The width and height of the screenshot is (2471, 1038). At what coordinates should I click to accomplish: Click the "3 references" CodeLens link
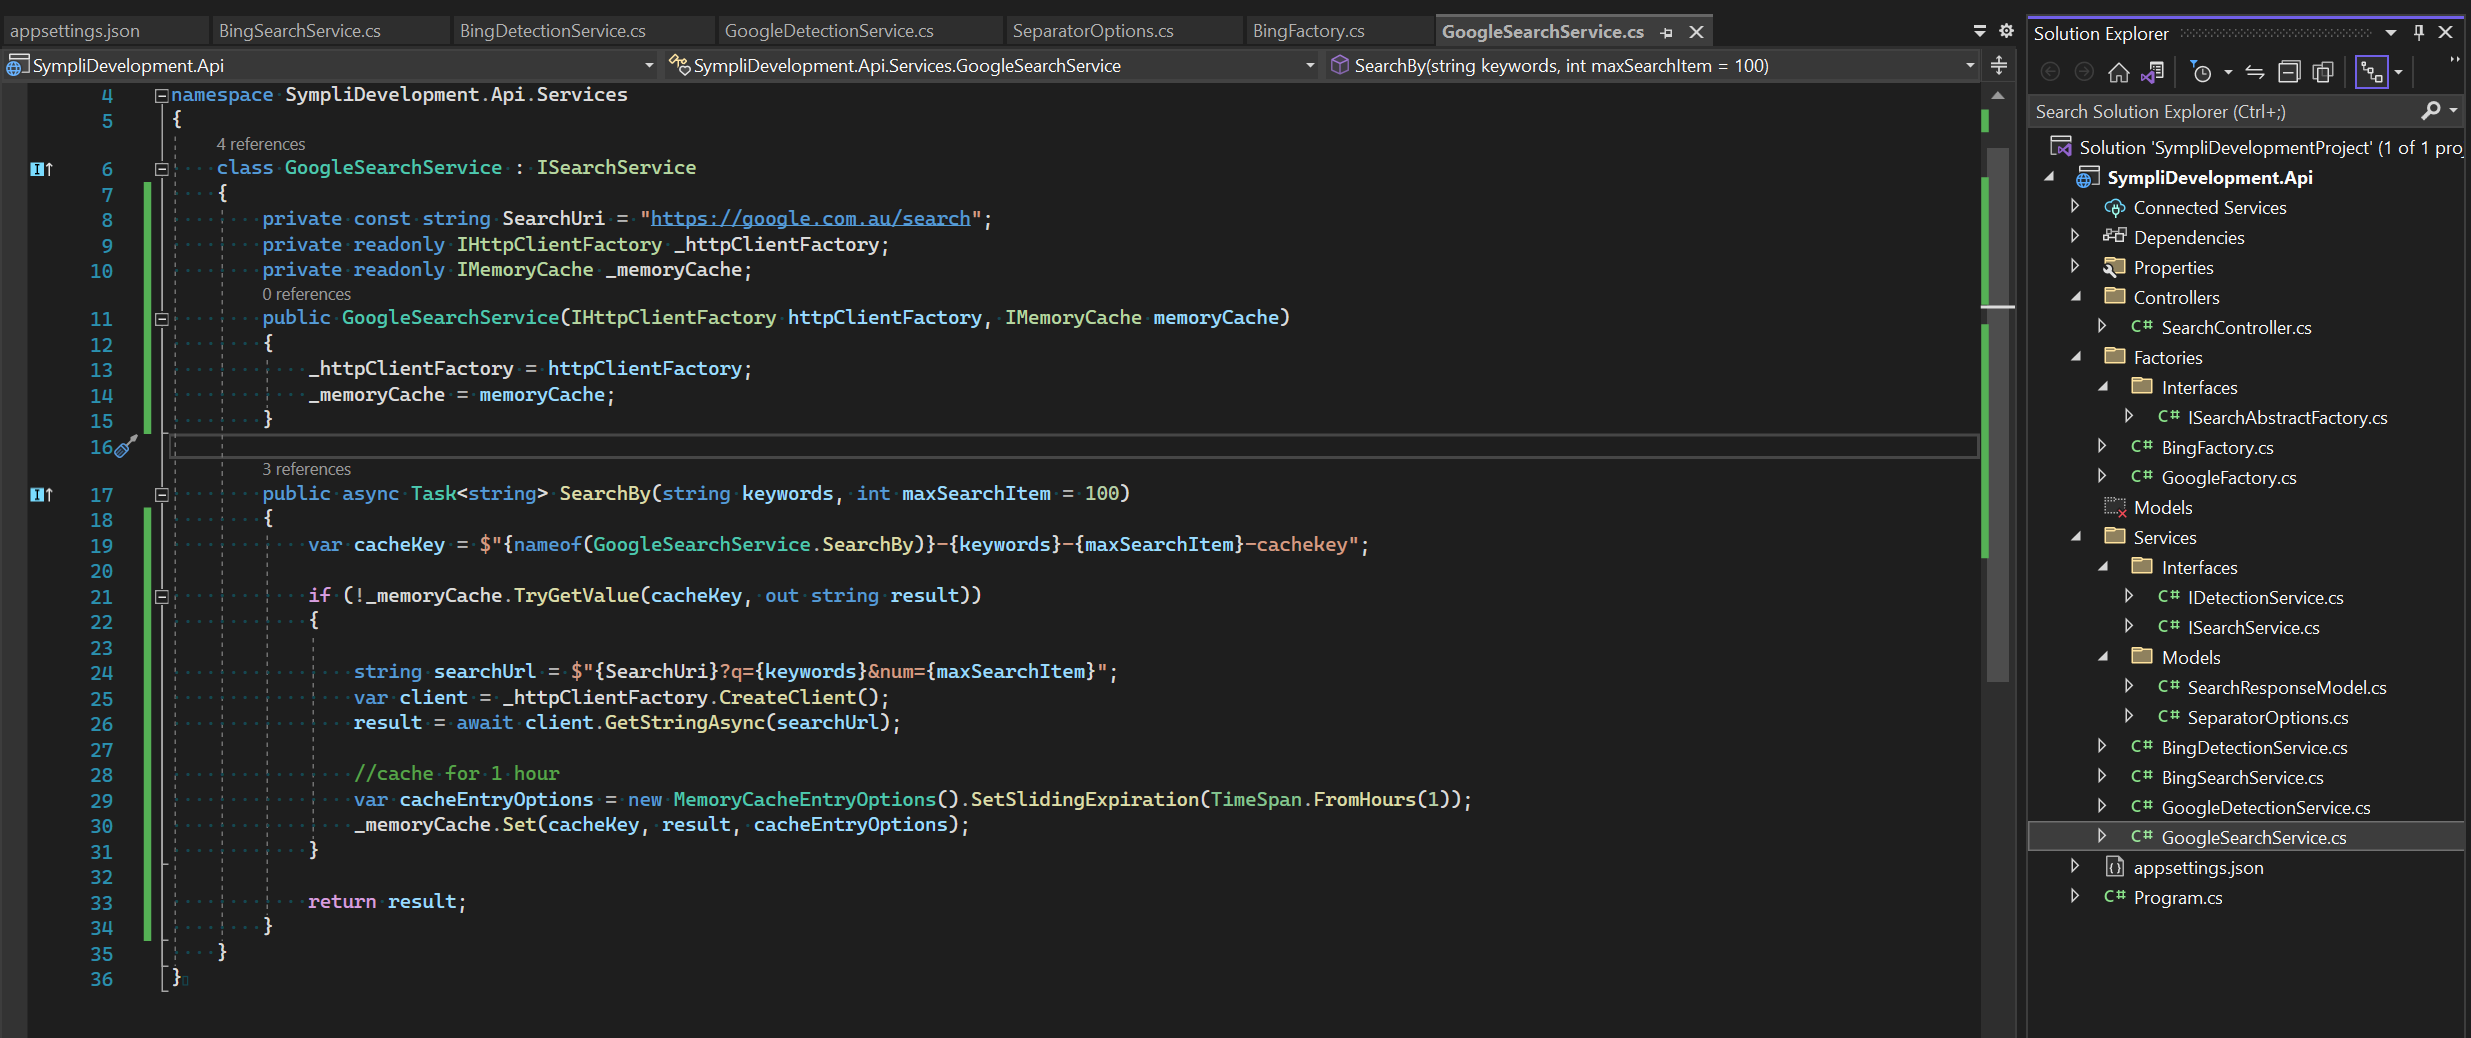pos(306,468)
